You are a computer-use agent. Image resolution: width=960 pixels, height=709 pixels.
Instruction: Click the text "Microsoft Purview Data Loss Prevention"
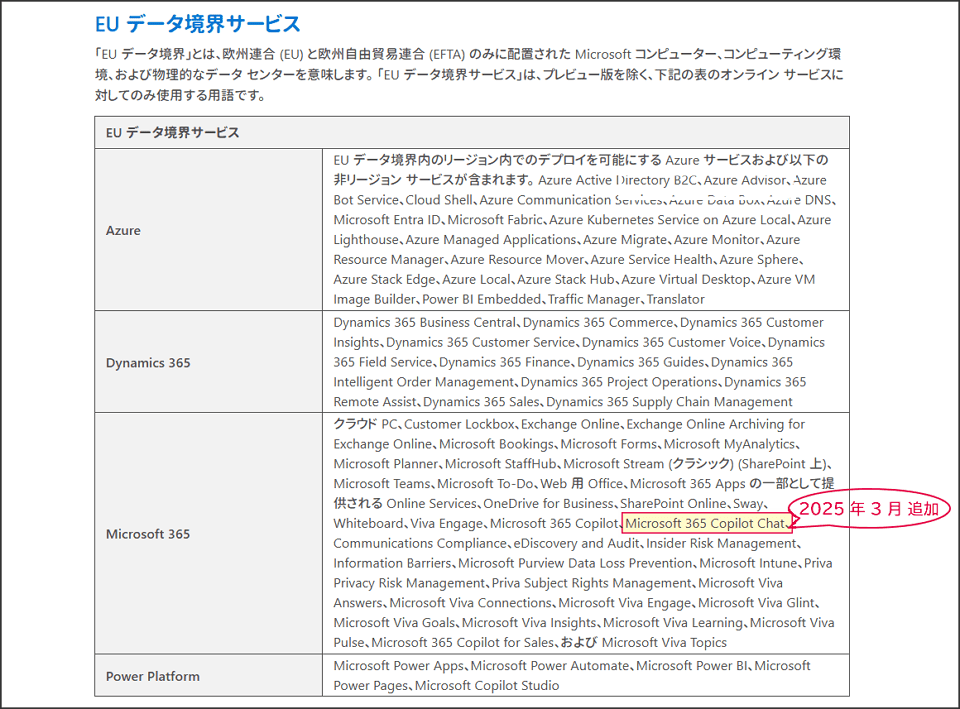point(576,563)
